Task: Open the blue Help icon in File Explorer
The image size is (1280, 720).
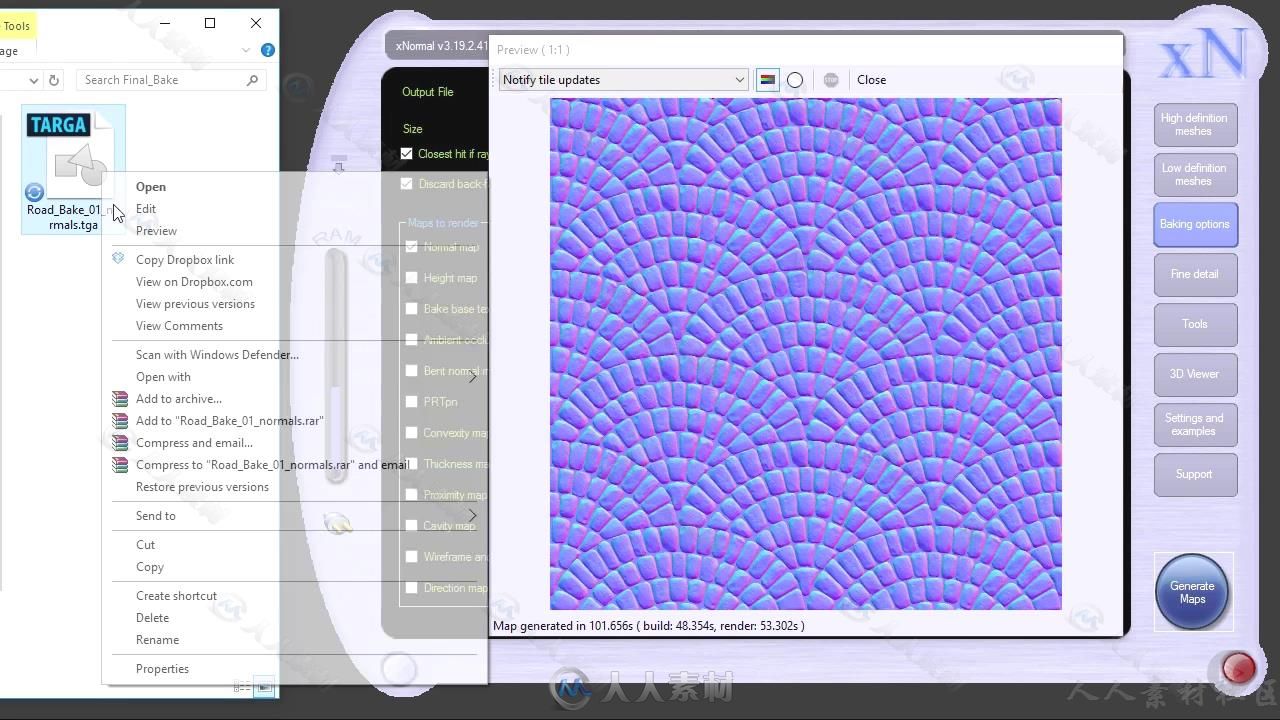Action: point(268,50)
